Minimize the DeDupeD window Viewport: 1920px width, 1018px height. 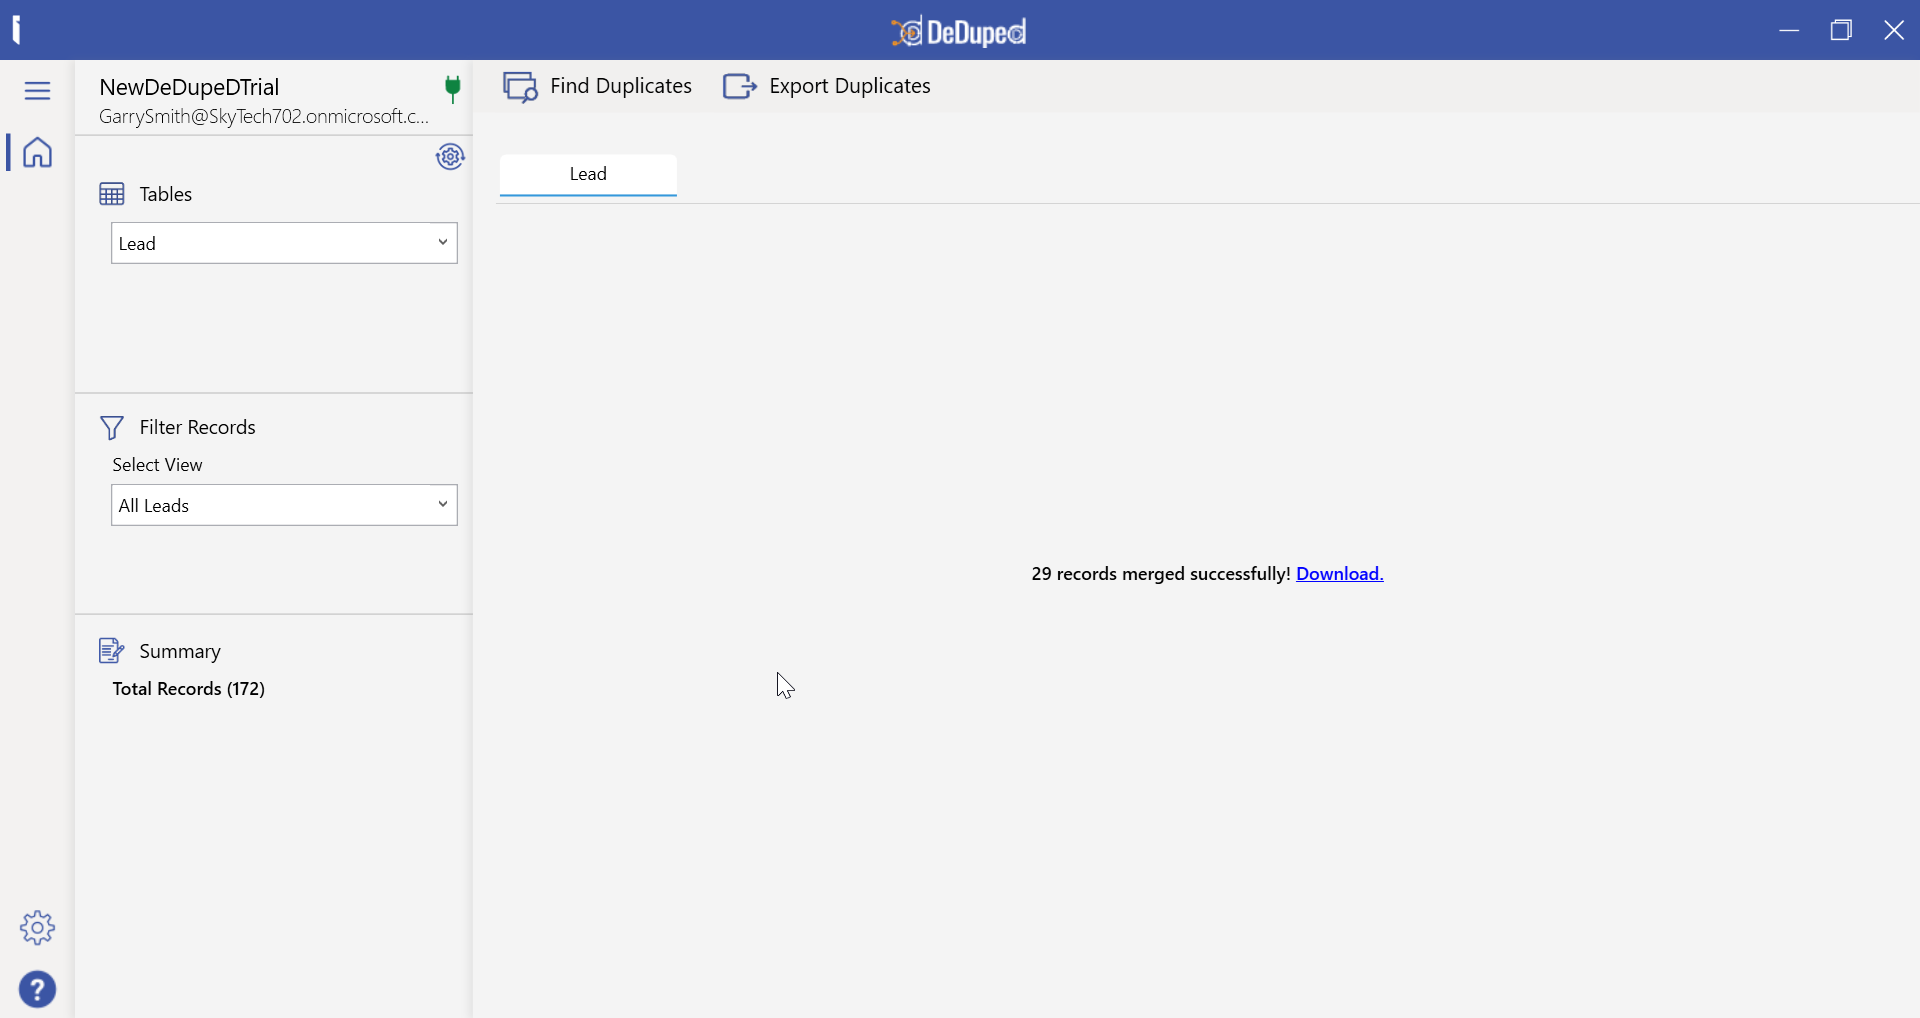(1790, 30)
